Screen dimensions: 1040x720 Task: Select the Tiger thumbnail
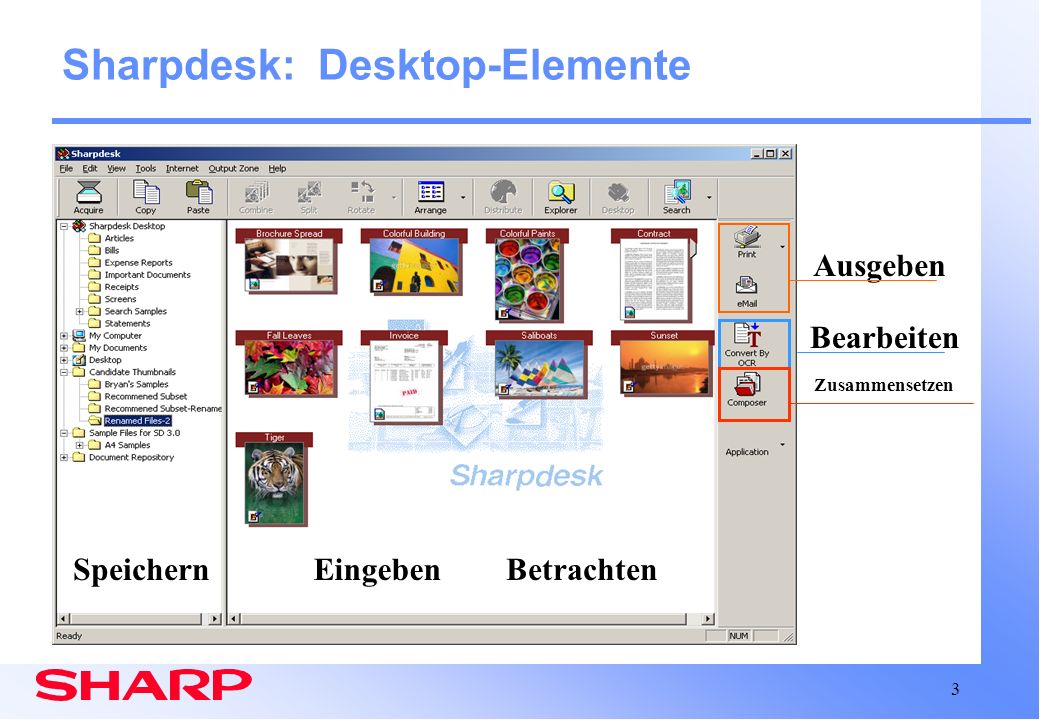click(274, 479)
